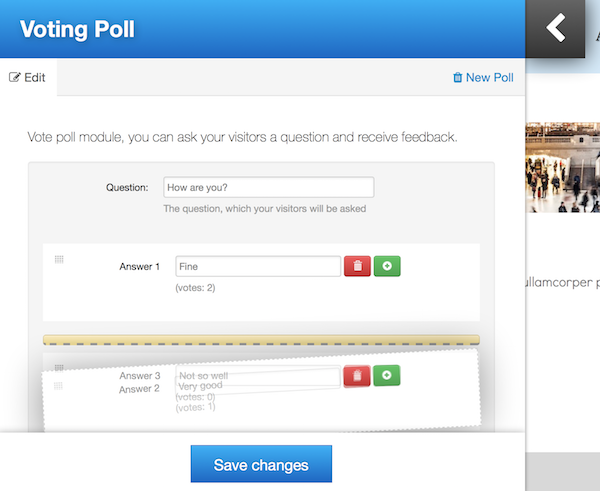Add an answer after Answer 1
Image resolution: width=600 pixels, height=491 pixels.
[387, 266]
